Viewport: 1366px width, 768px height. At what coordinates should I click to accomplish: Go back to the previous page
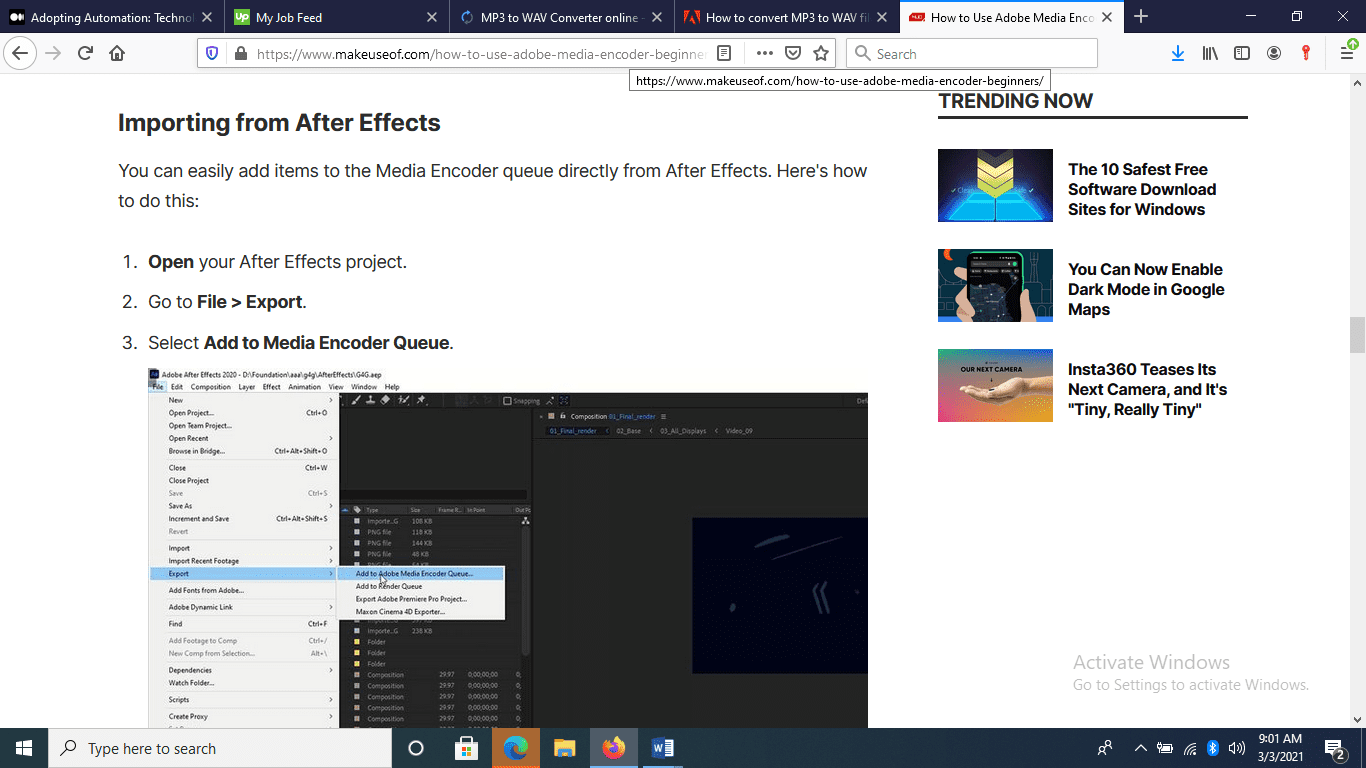point(20,53)
